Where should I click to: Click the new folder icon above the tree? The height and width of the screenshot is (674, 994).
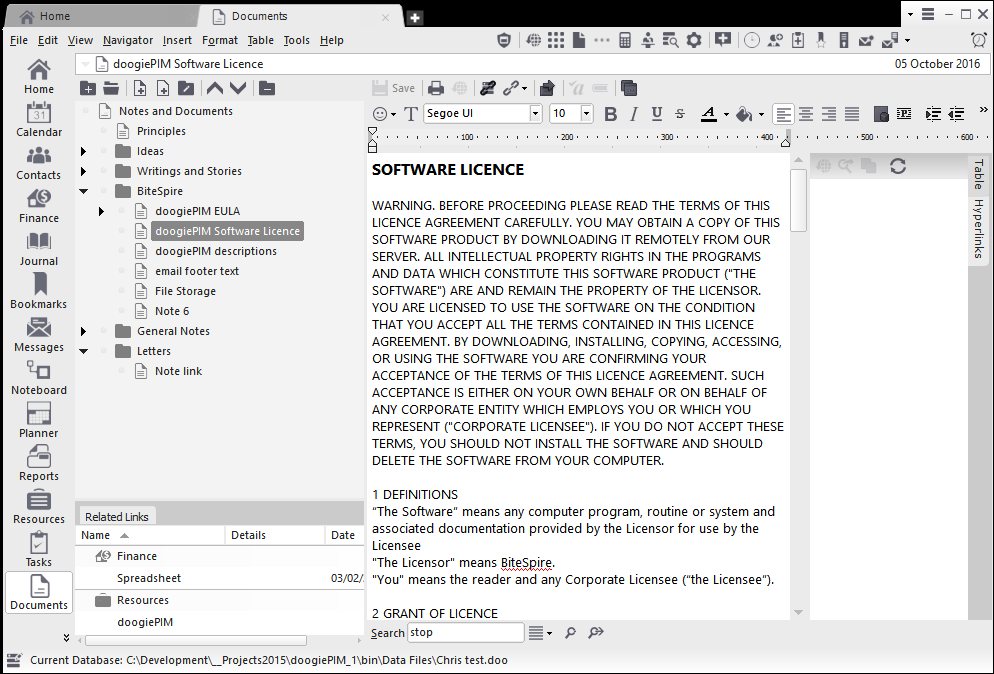[87, 88]
